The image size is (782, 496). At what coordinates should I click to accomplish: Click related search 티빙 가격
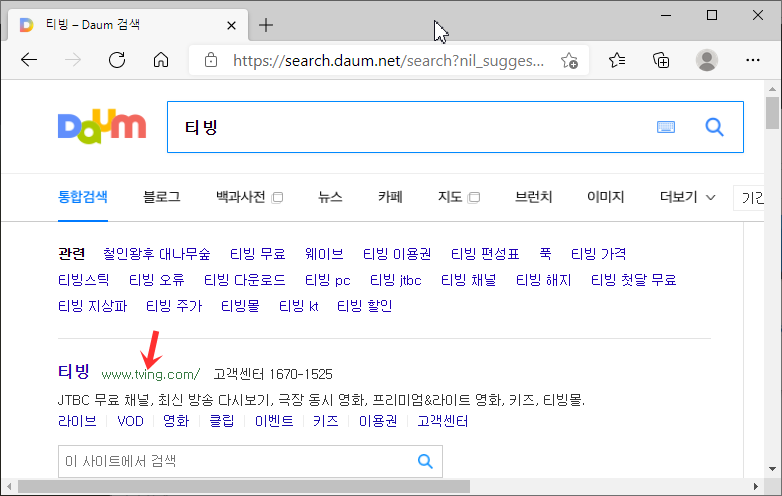598,254
